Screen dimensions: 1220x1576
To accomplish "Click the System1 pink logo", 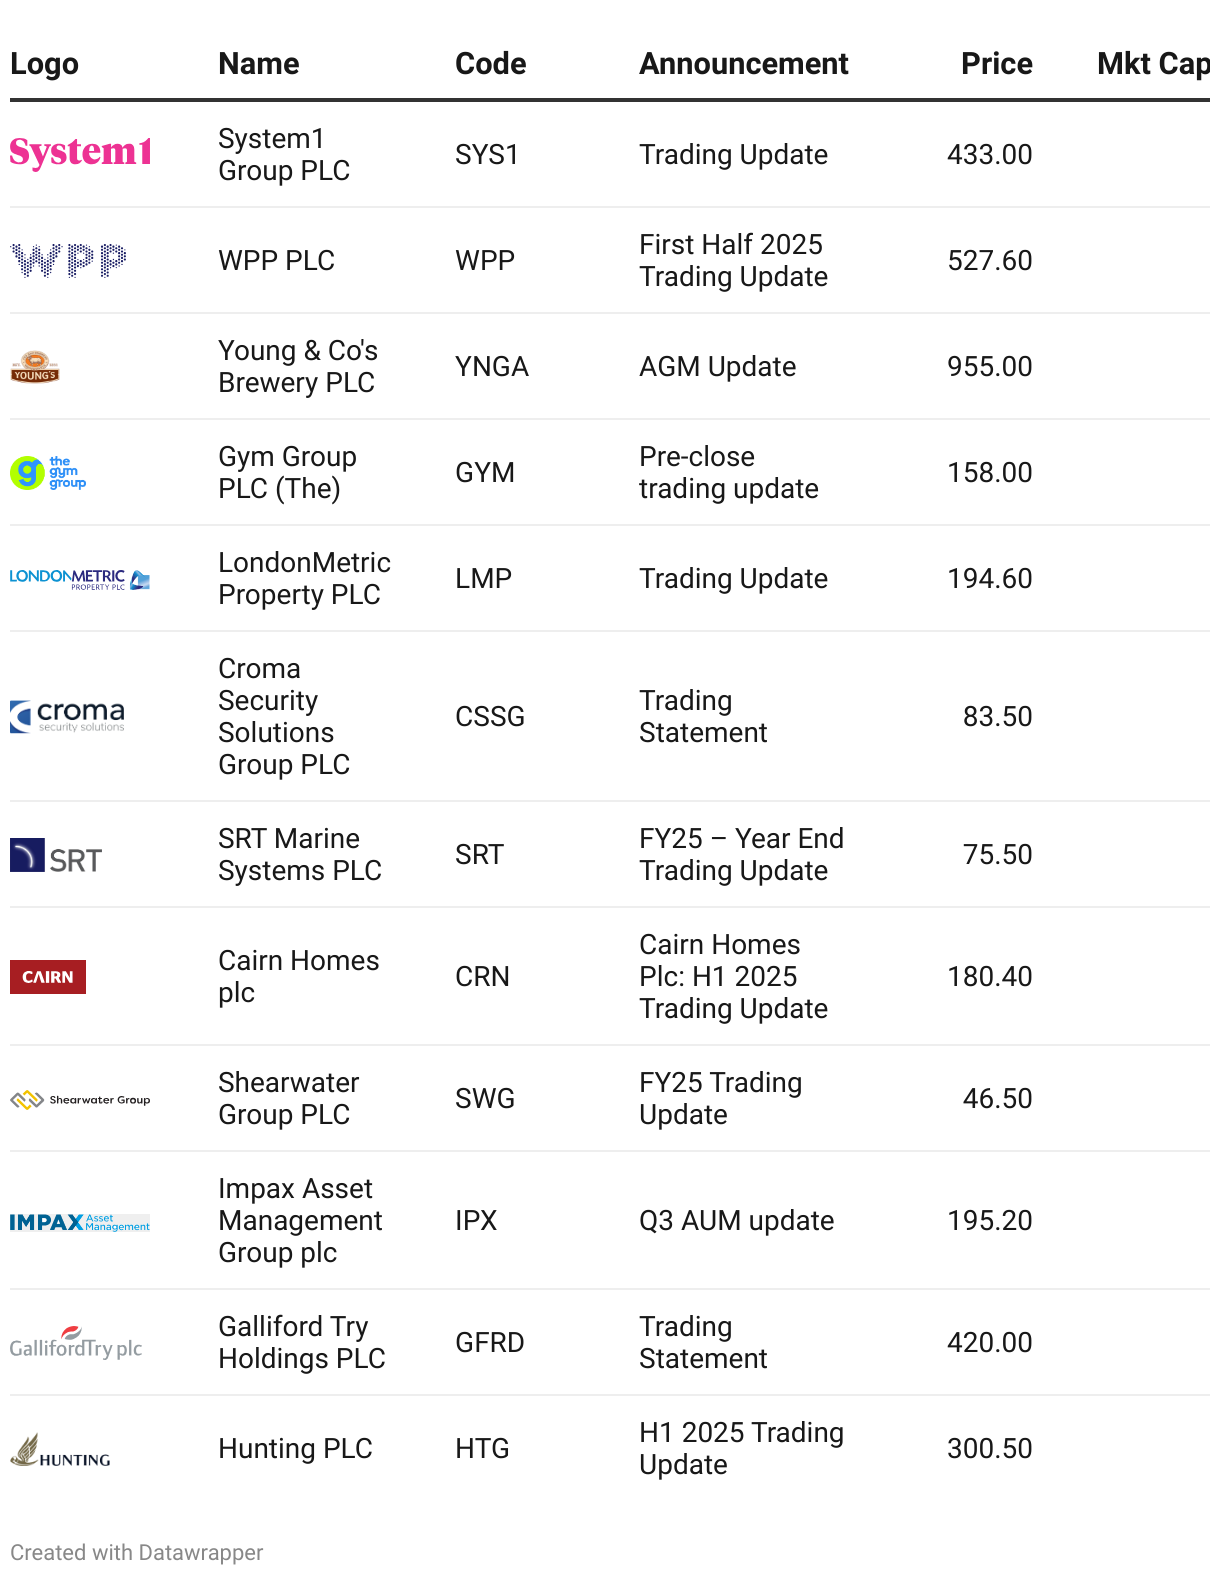I will (x=80, y=152).
